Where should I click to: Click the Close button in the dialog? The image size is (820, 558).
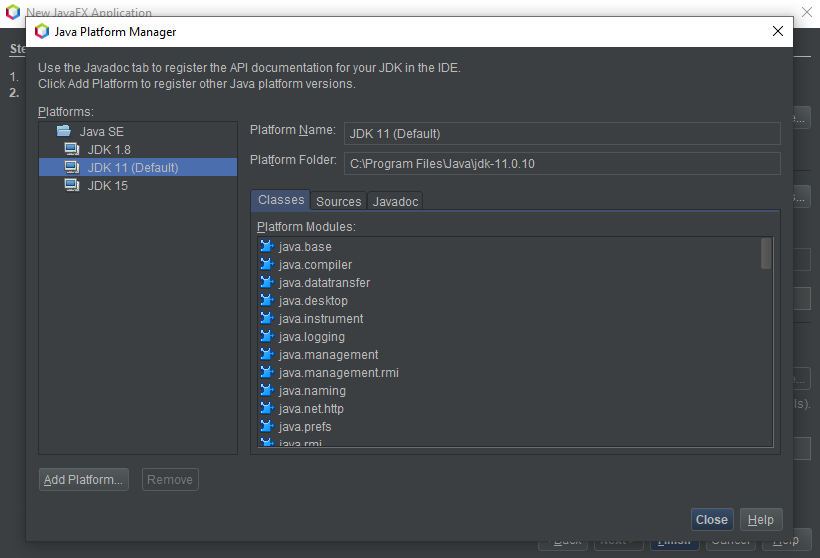[x=712, y=520]
